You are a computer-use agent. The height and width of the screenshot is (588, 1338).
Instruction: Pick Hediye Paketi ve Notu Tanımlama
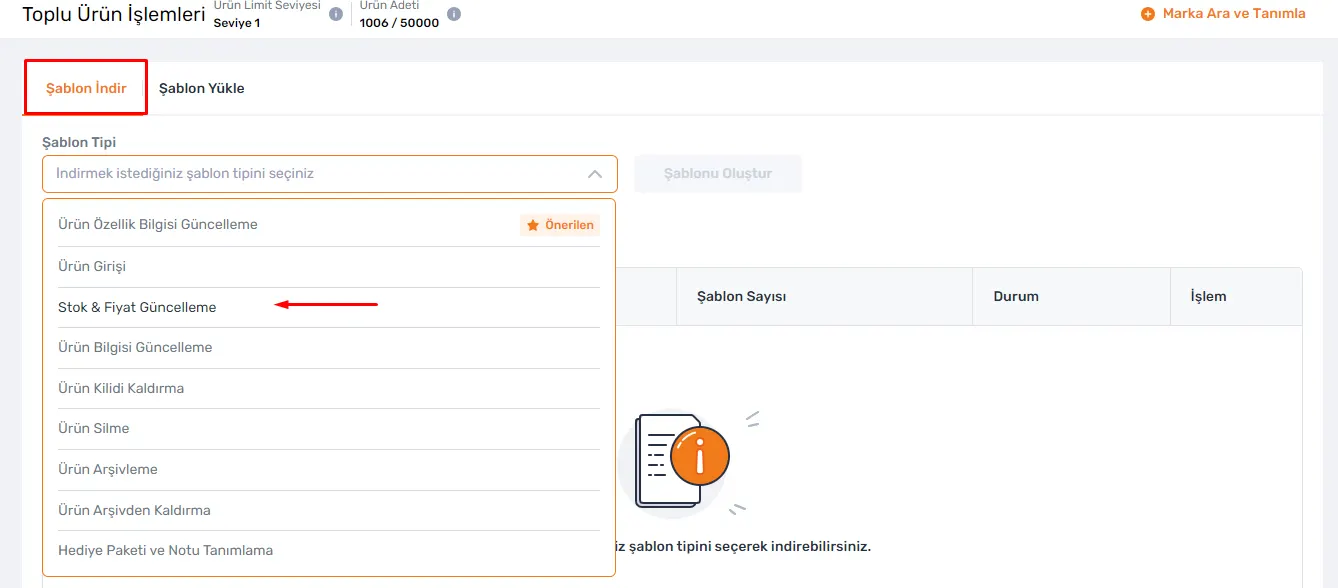(x=329, y=550)
